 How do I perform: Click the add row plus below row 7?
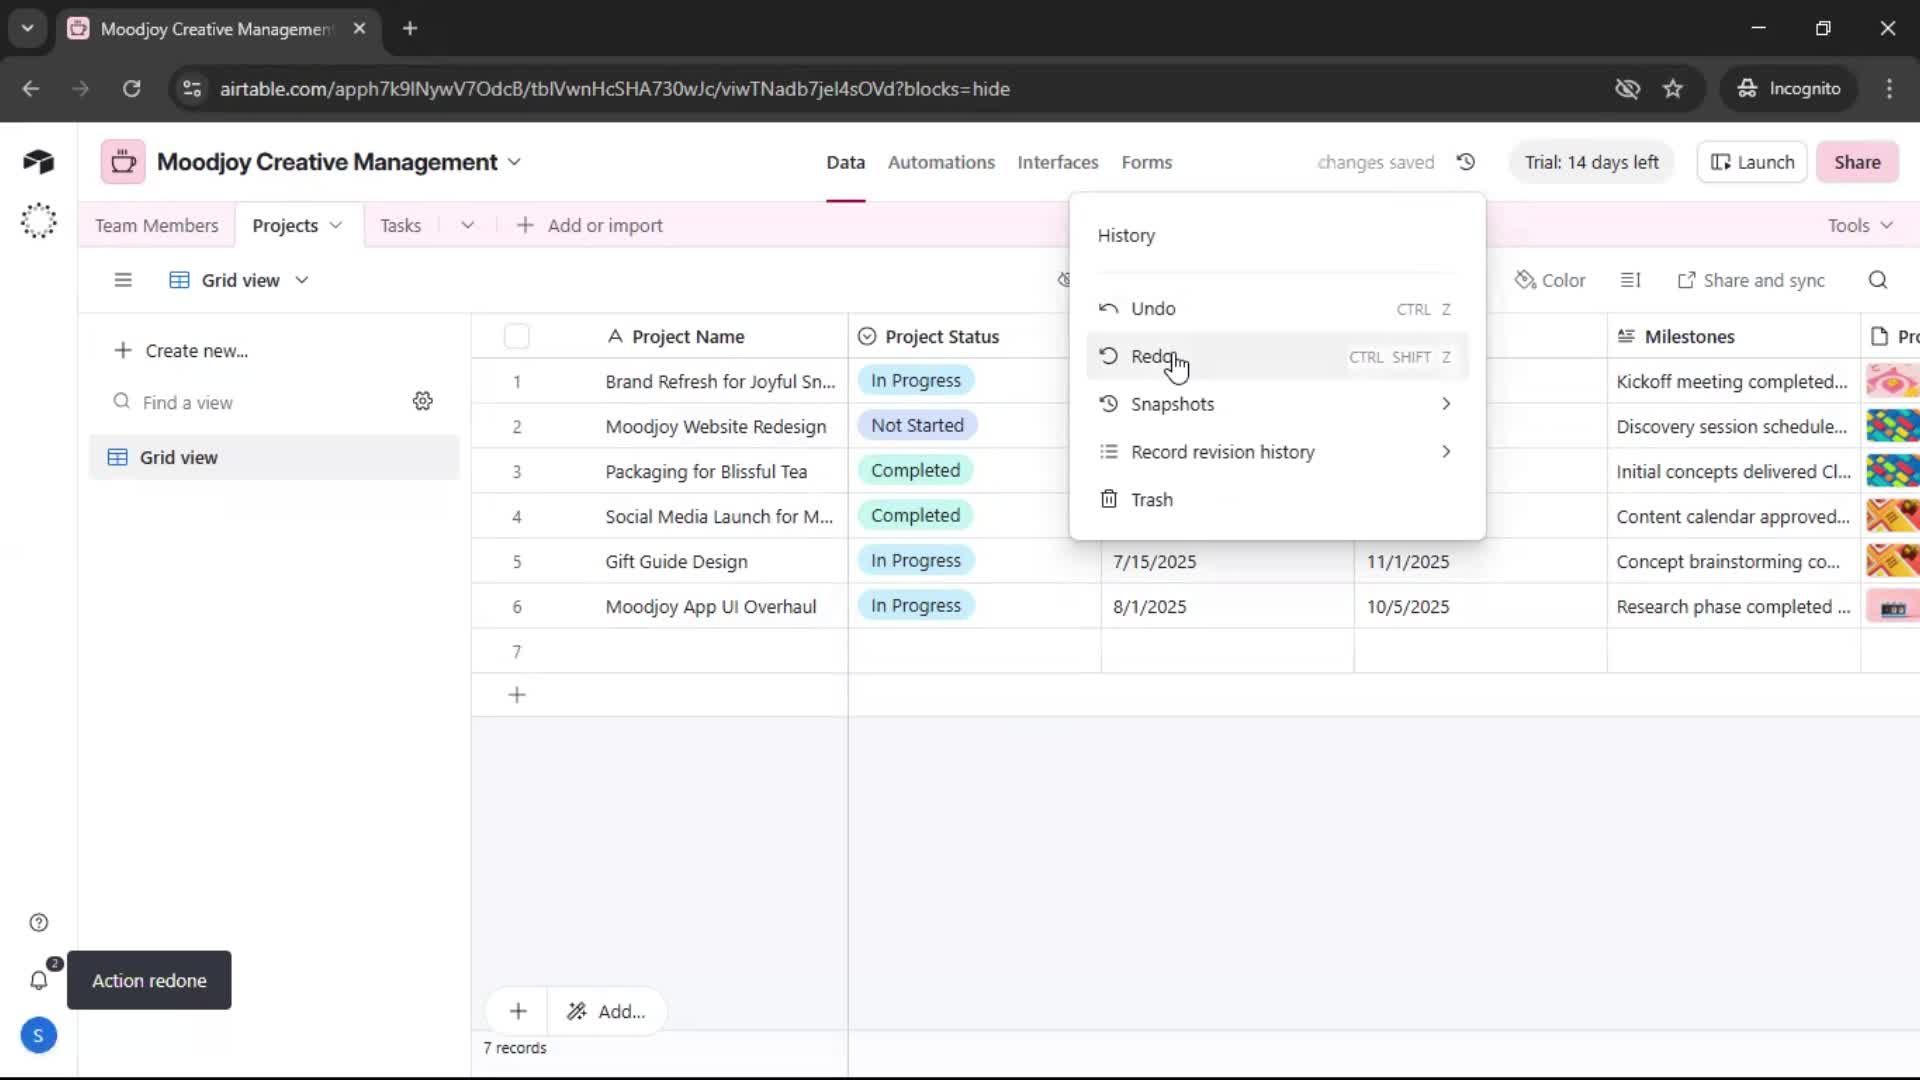tap(517, 695)
